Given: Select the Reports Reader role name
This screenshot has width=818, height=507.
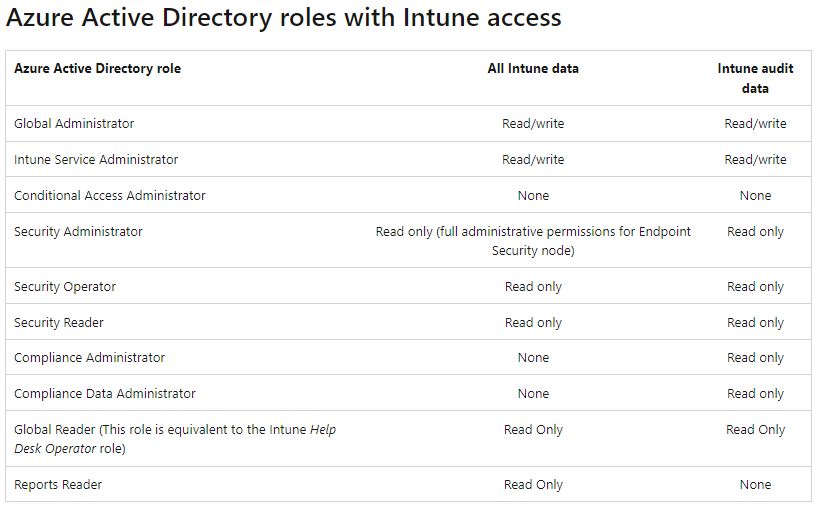Looking at the screenshot, I should coord(58,485).
